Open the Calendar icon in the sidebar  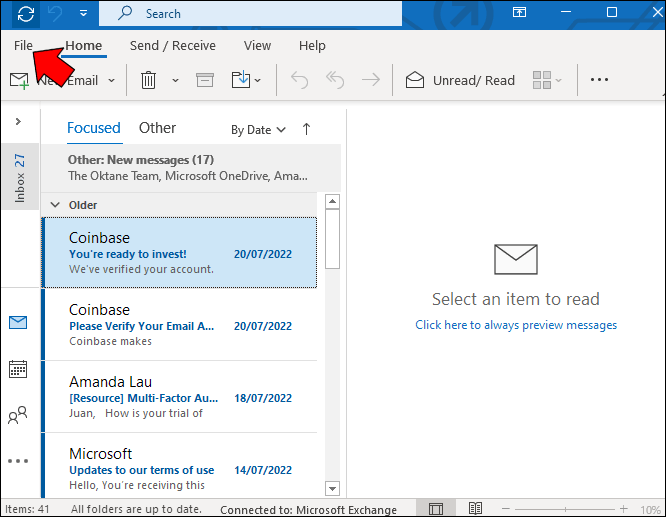point(18,369)
